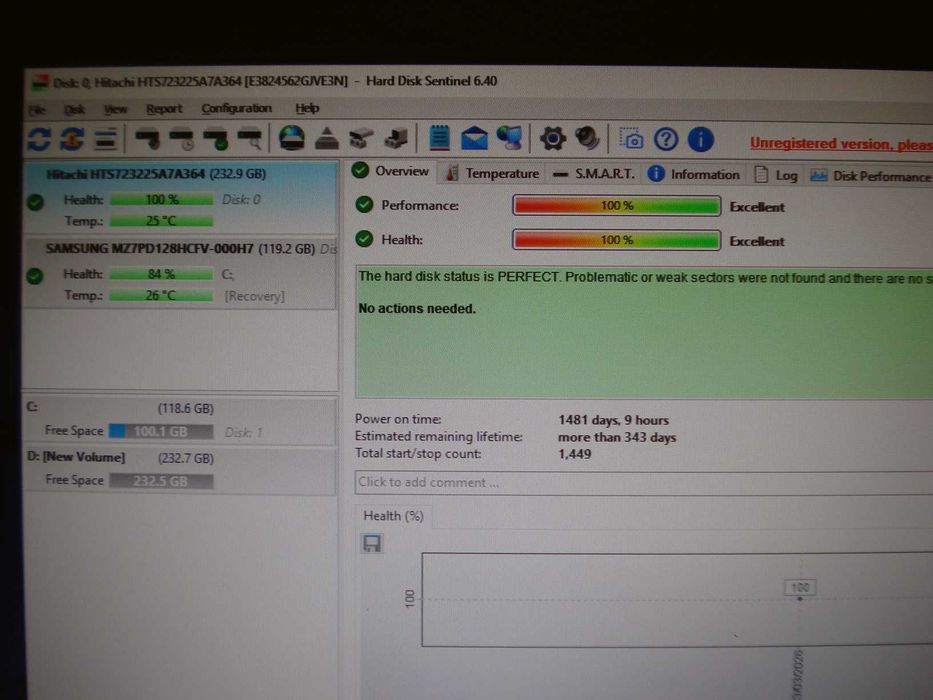Click the Samsung 26 °C temperature bar

[161, 295]
